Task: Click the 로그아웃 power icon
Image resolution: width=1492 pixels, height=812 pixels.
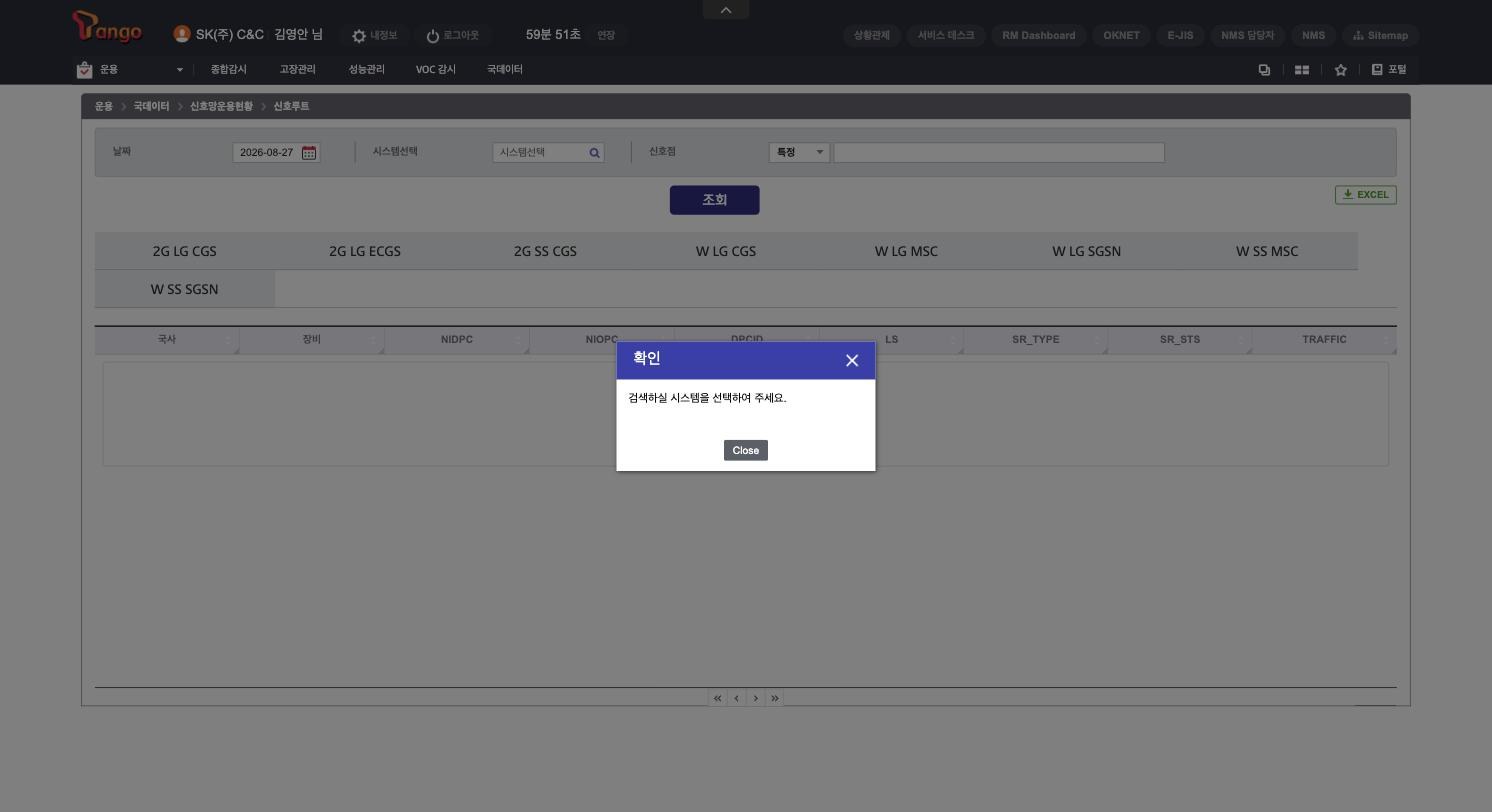Action: [433, 36]
